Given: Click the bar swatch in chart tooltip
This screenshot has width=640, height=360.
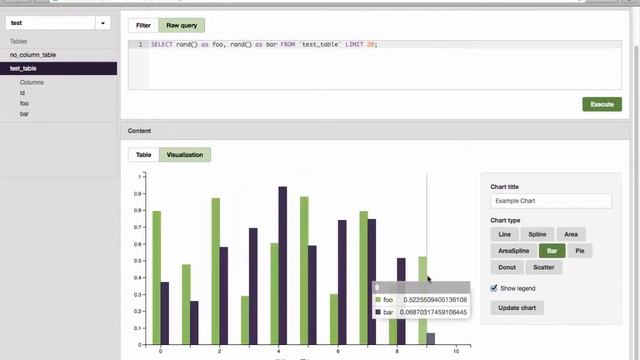Looking at the screenshot, I should coord(378,312).
